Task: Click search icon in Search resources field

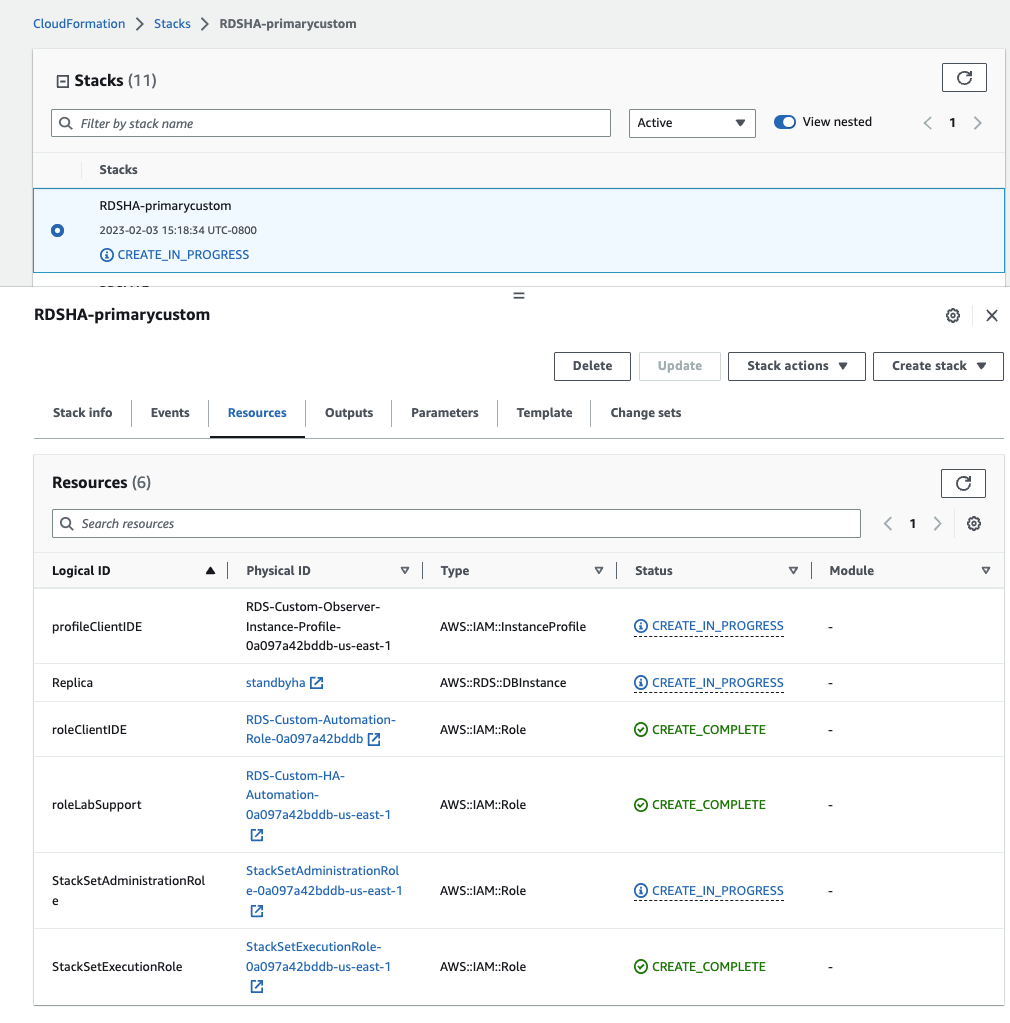Action: [x=67, y=523]
